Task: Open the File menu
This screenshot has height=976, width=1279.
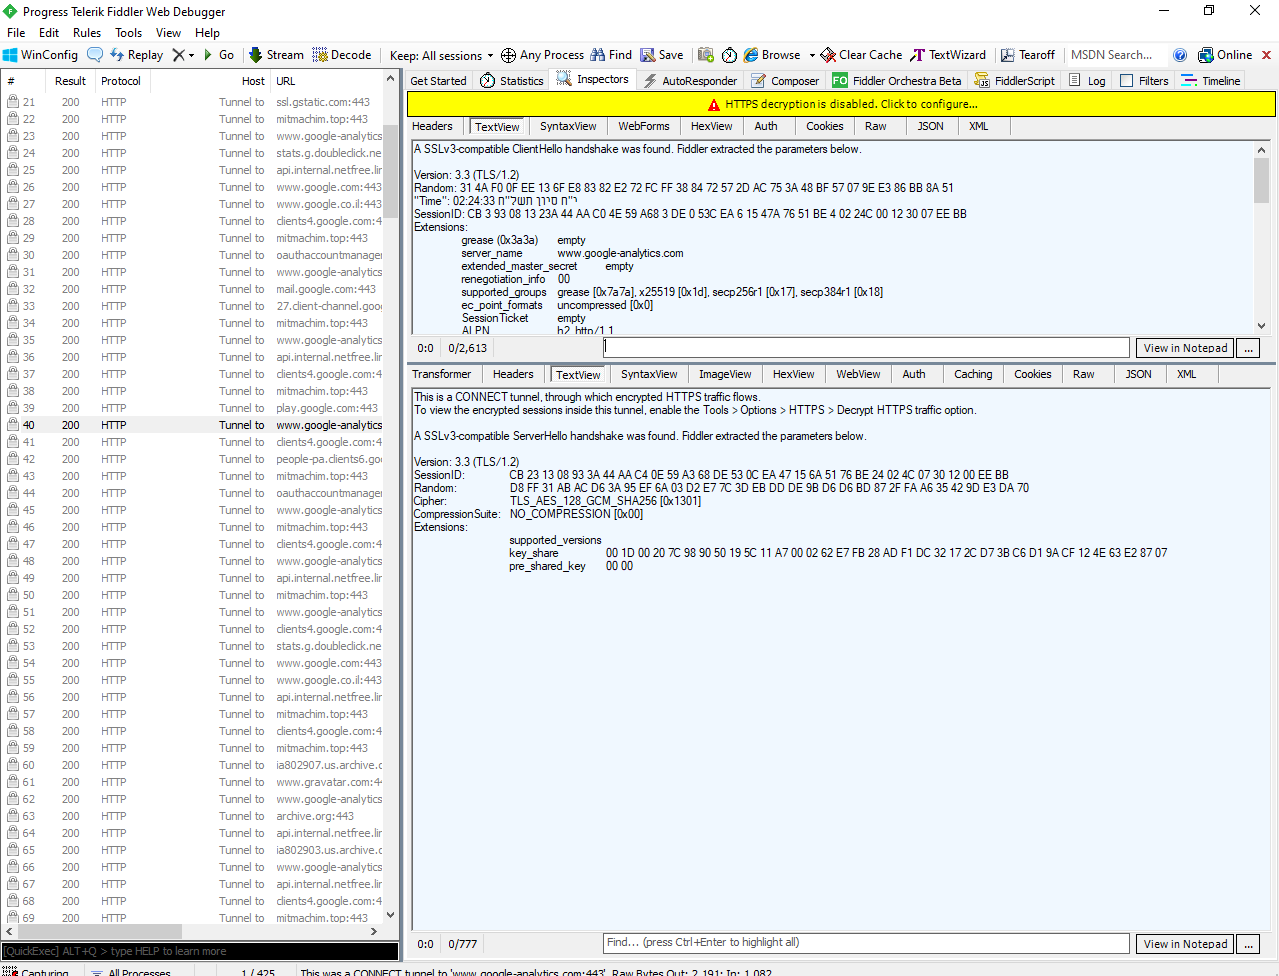Action: click(x=16, y=33)
